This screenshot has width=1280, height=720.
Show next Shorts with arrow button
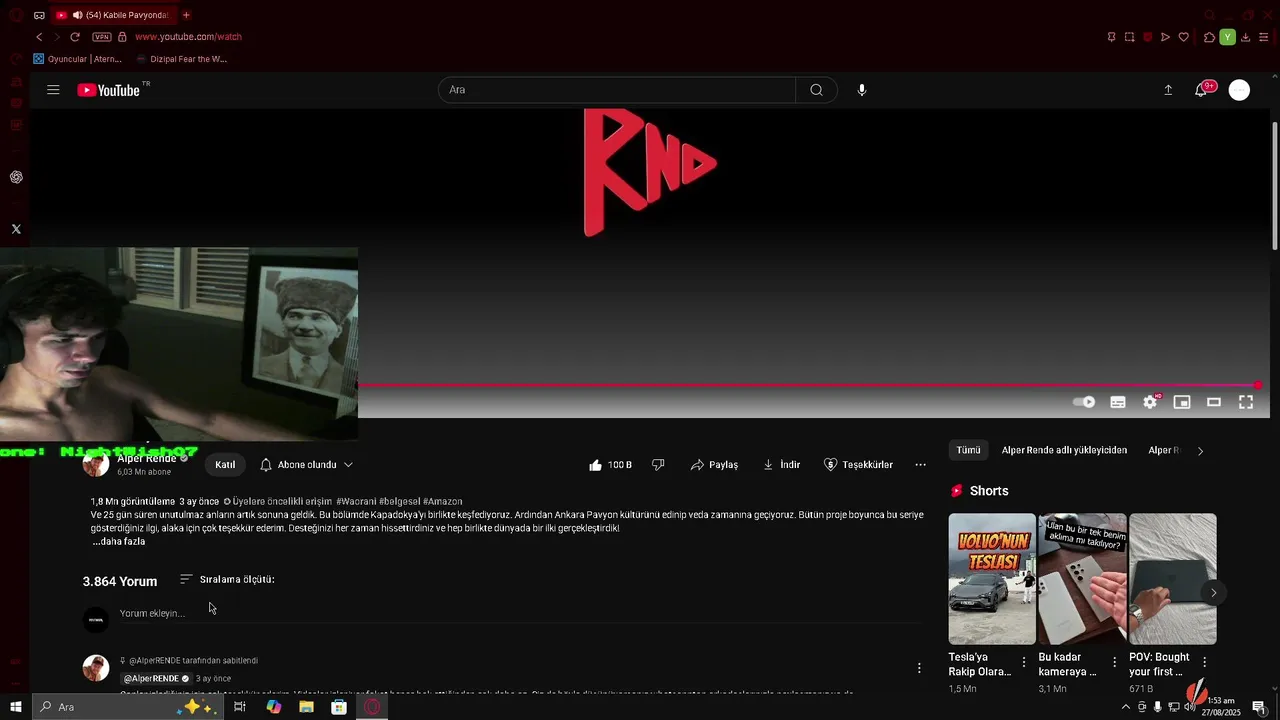[x=1213, y=593]
